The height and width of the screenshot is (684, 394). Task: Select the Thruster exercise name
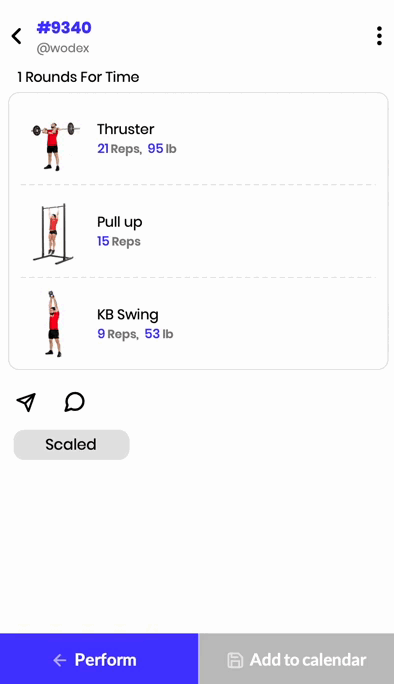(x=126, y=129)
